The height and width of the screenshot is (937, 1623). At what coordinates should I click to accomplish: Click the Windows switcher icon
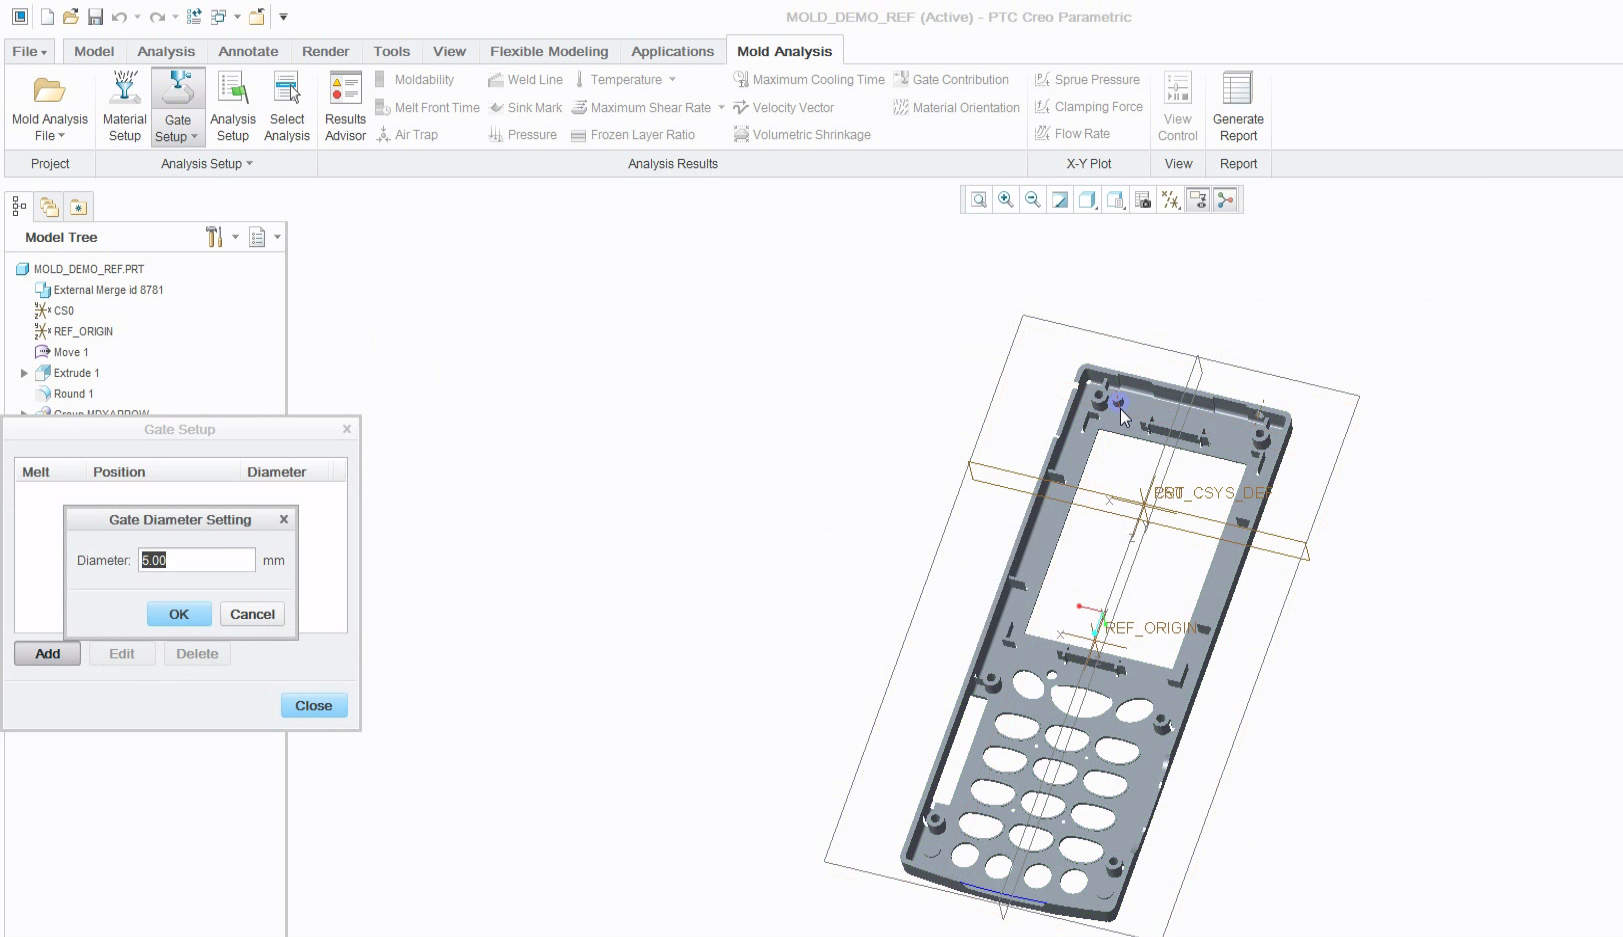point(219,17)
